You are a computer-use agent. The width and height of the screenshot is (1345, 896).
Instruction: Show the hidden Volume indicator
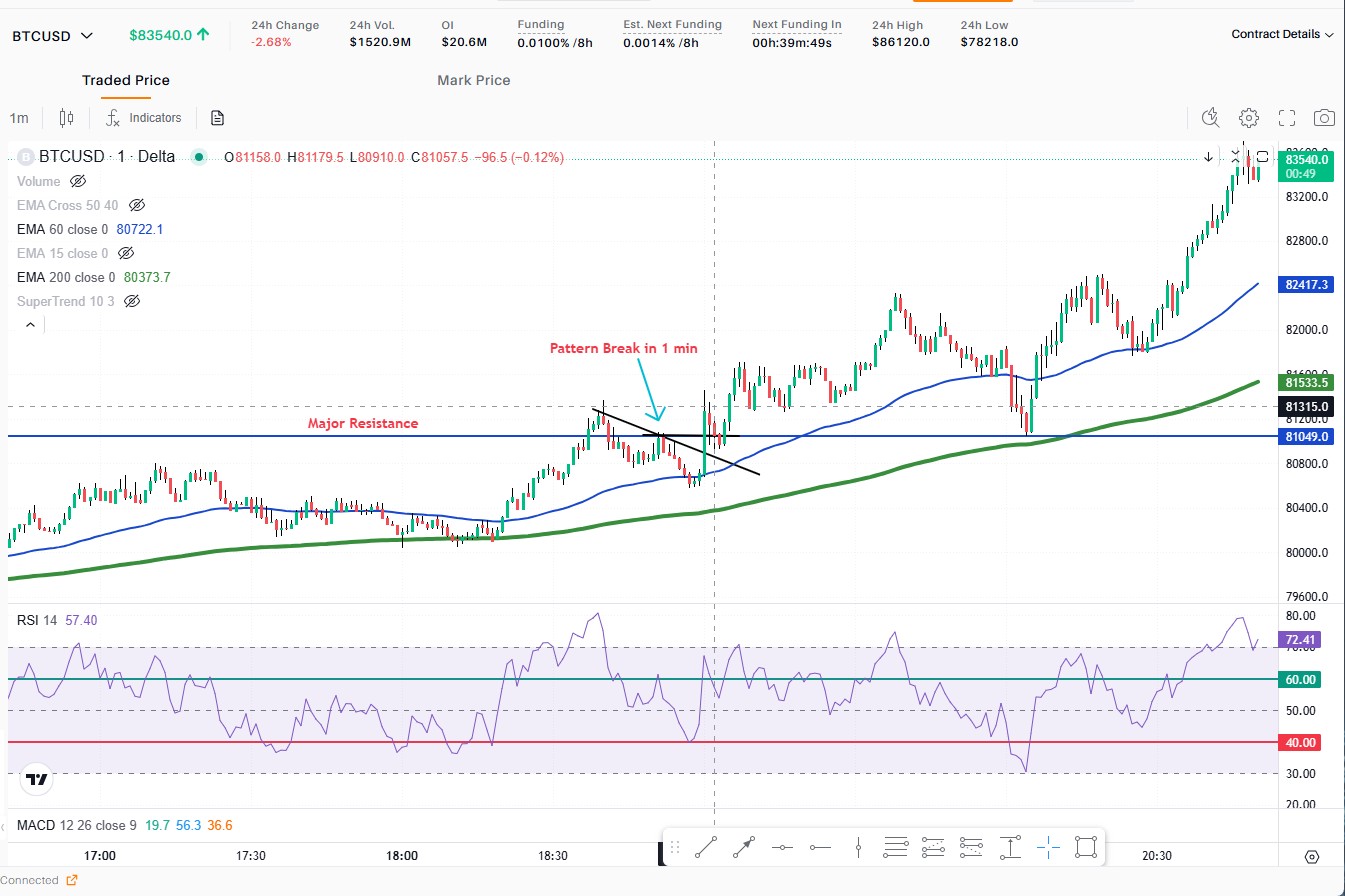78,182
